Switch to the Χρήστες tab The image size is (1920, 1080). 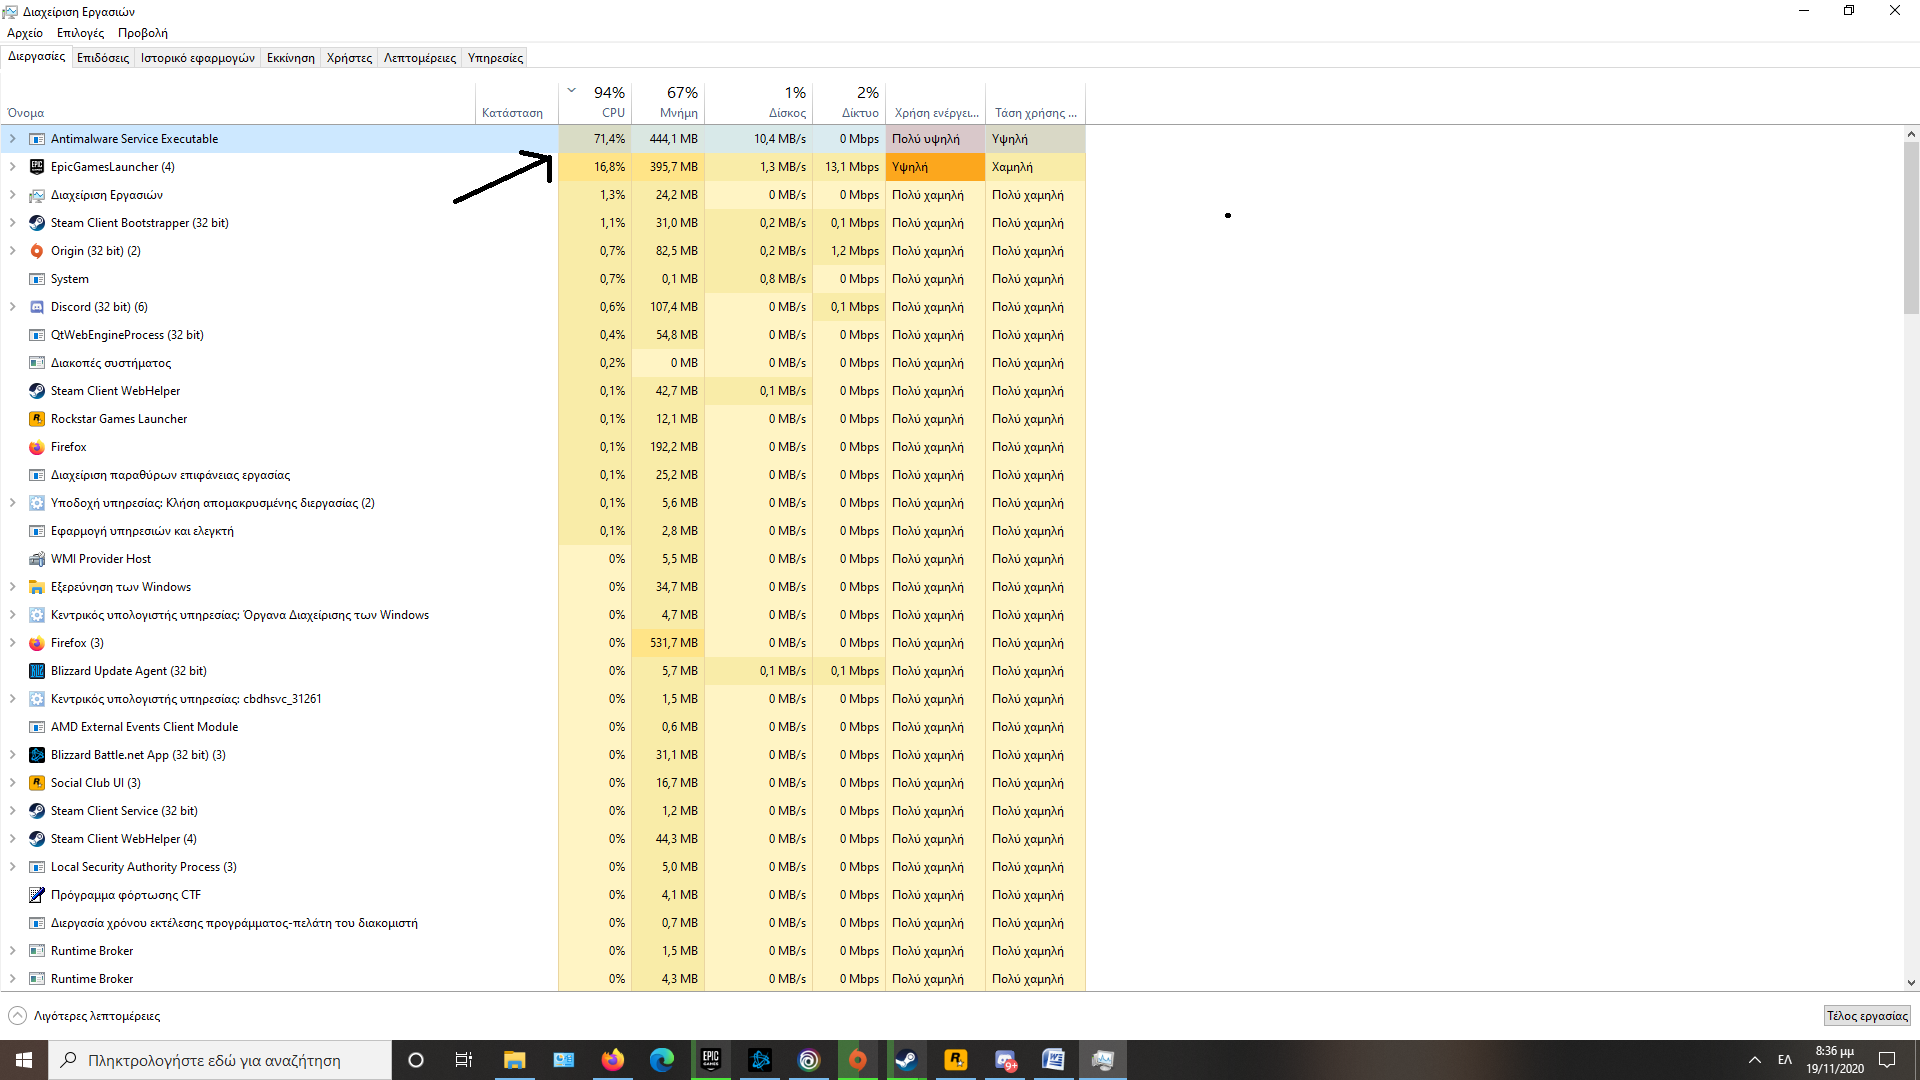coord(349,58)
